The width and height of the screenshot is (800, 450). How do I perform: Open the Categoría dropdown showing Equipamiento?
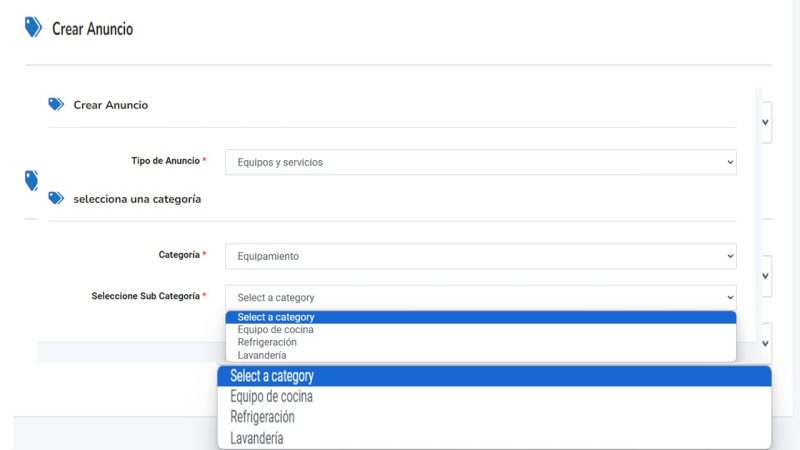point(480,256)
